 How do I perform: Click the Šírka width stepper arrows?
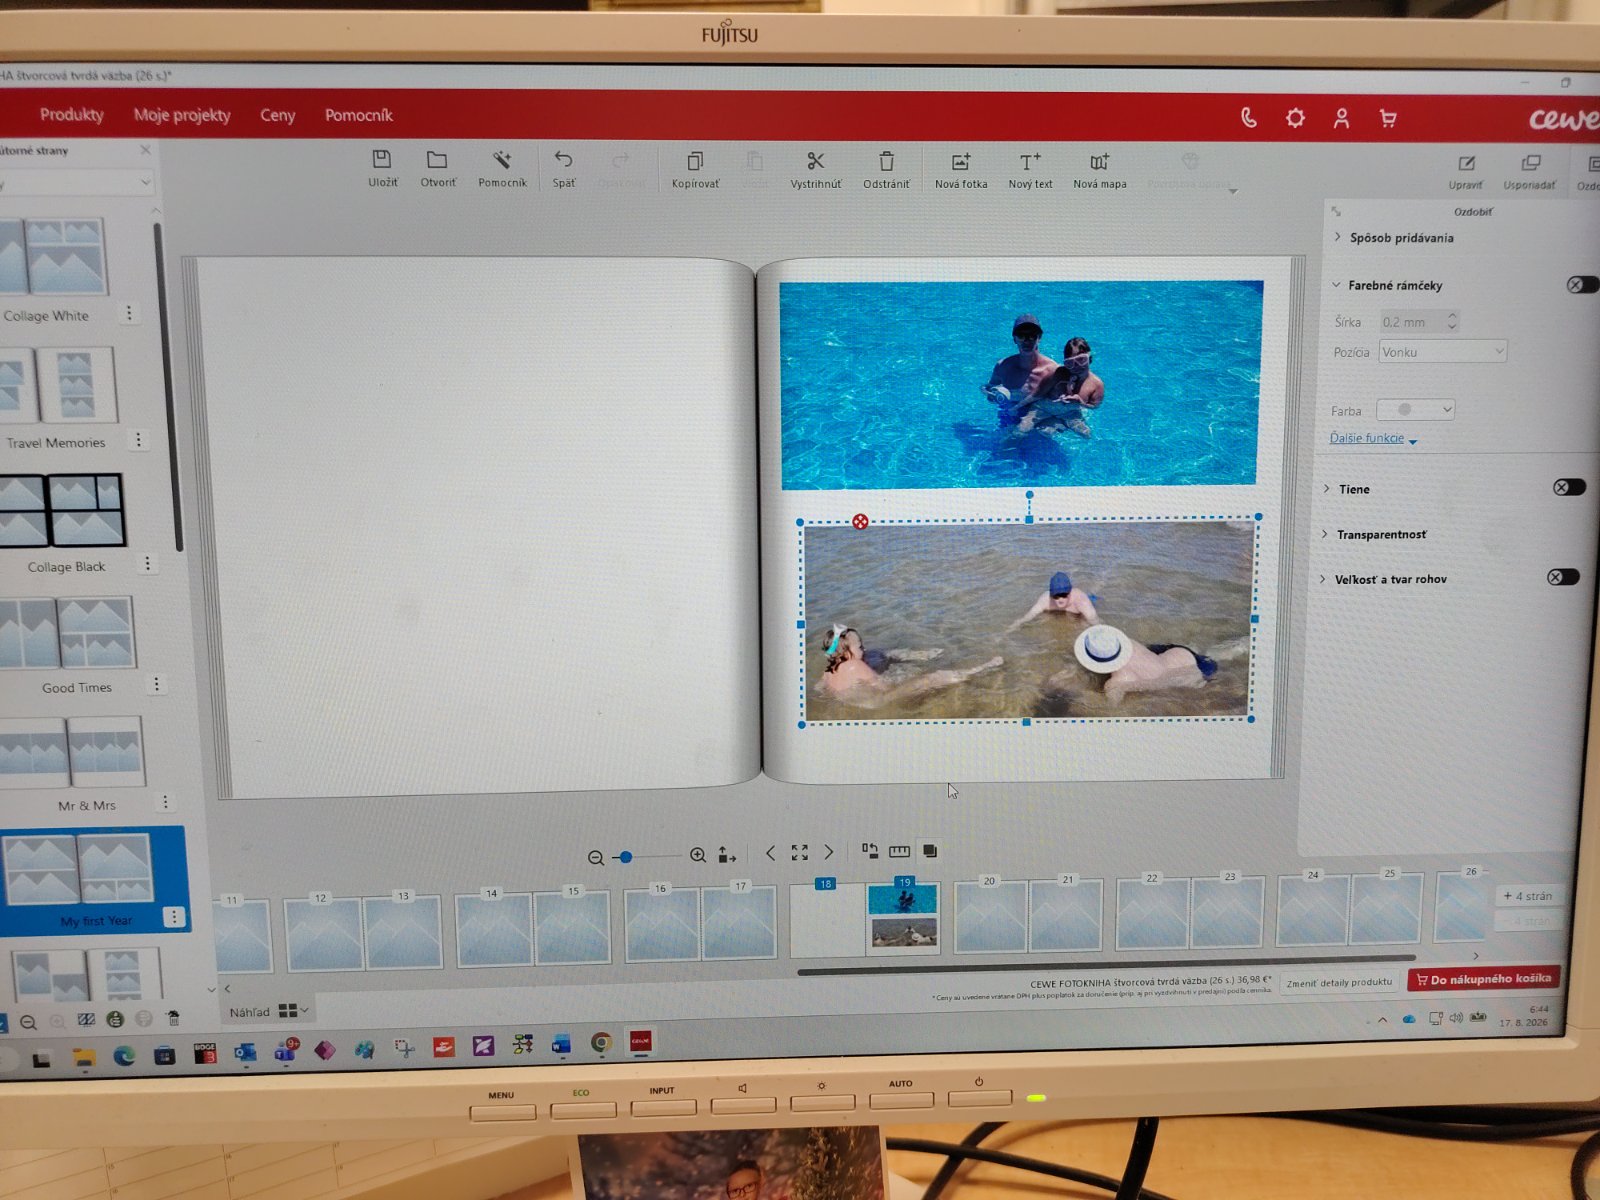coord(1452,321)
